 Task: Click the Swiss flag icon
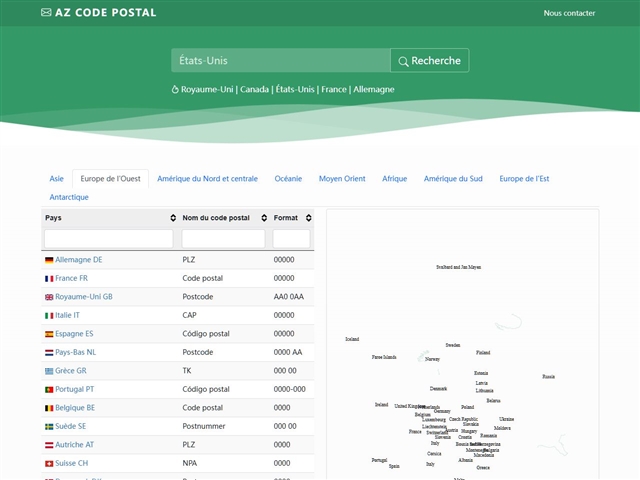pyautogui.click(x=49, y=464)
